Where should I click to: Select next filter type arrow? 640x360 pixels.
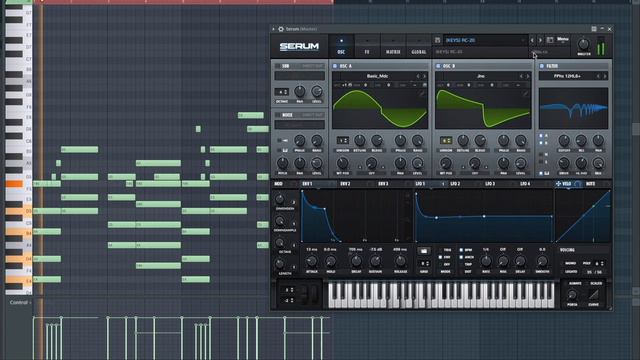point(605,76)
